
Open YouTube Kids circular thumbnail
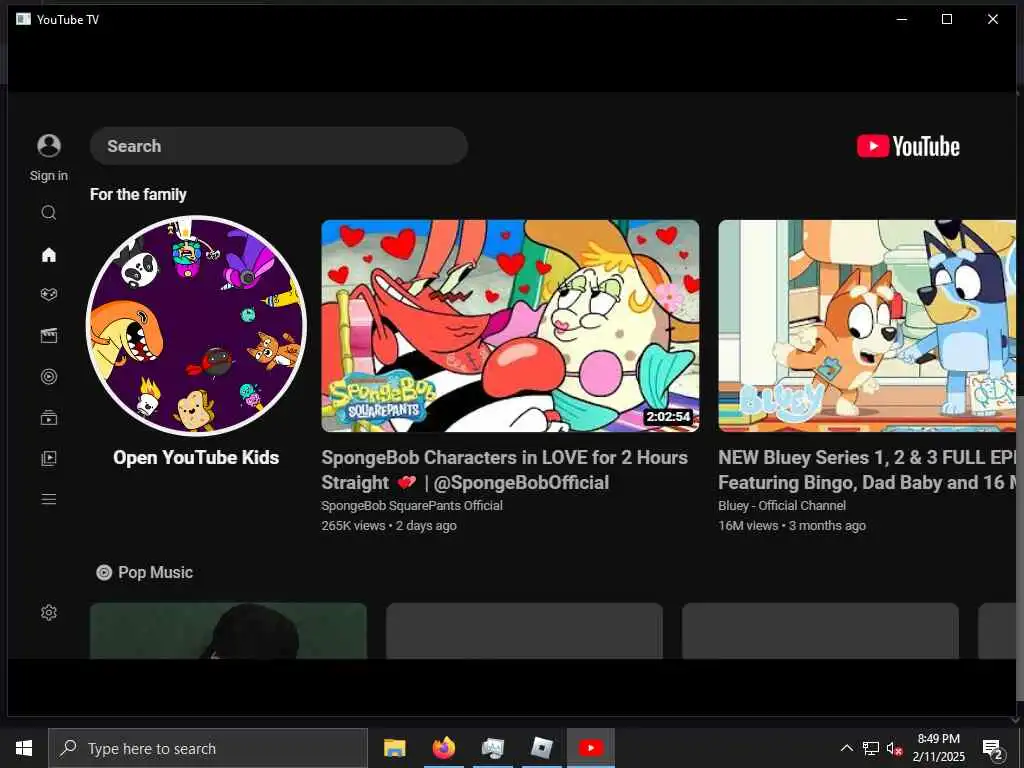196,326
